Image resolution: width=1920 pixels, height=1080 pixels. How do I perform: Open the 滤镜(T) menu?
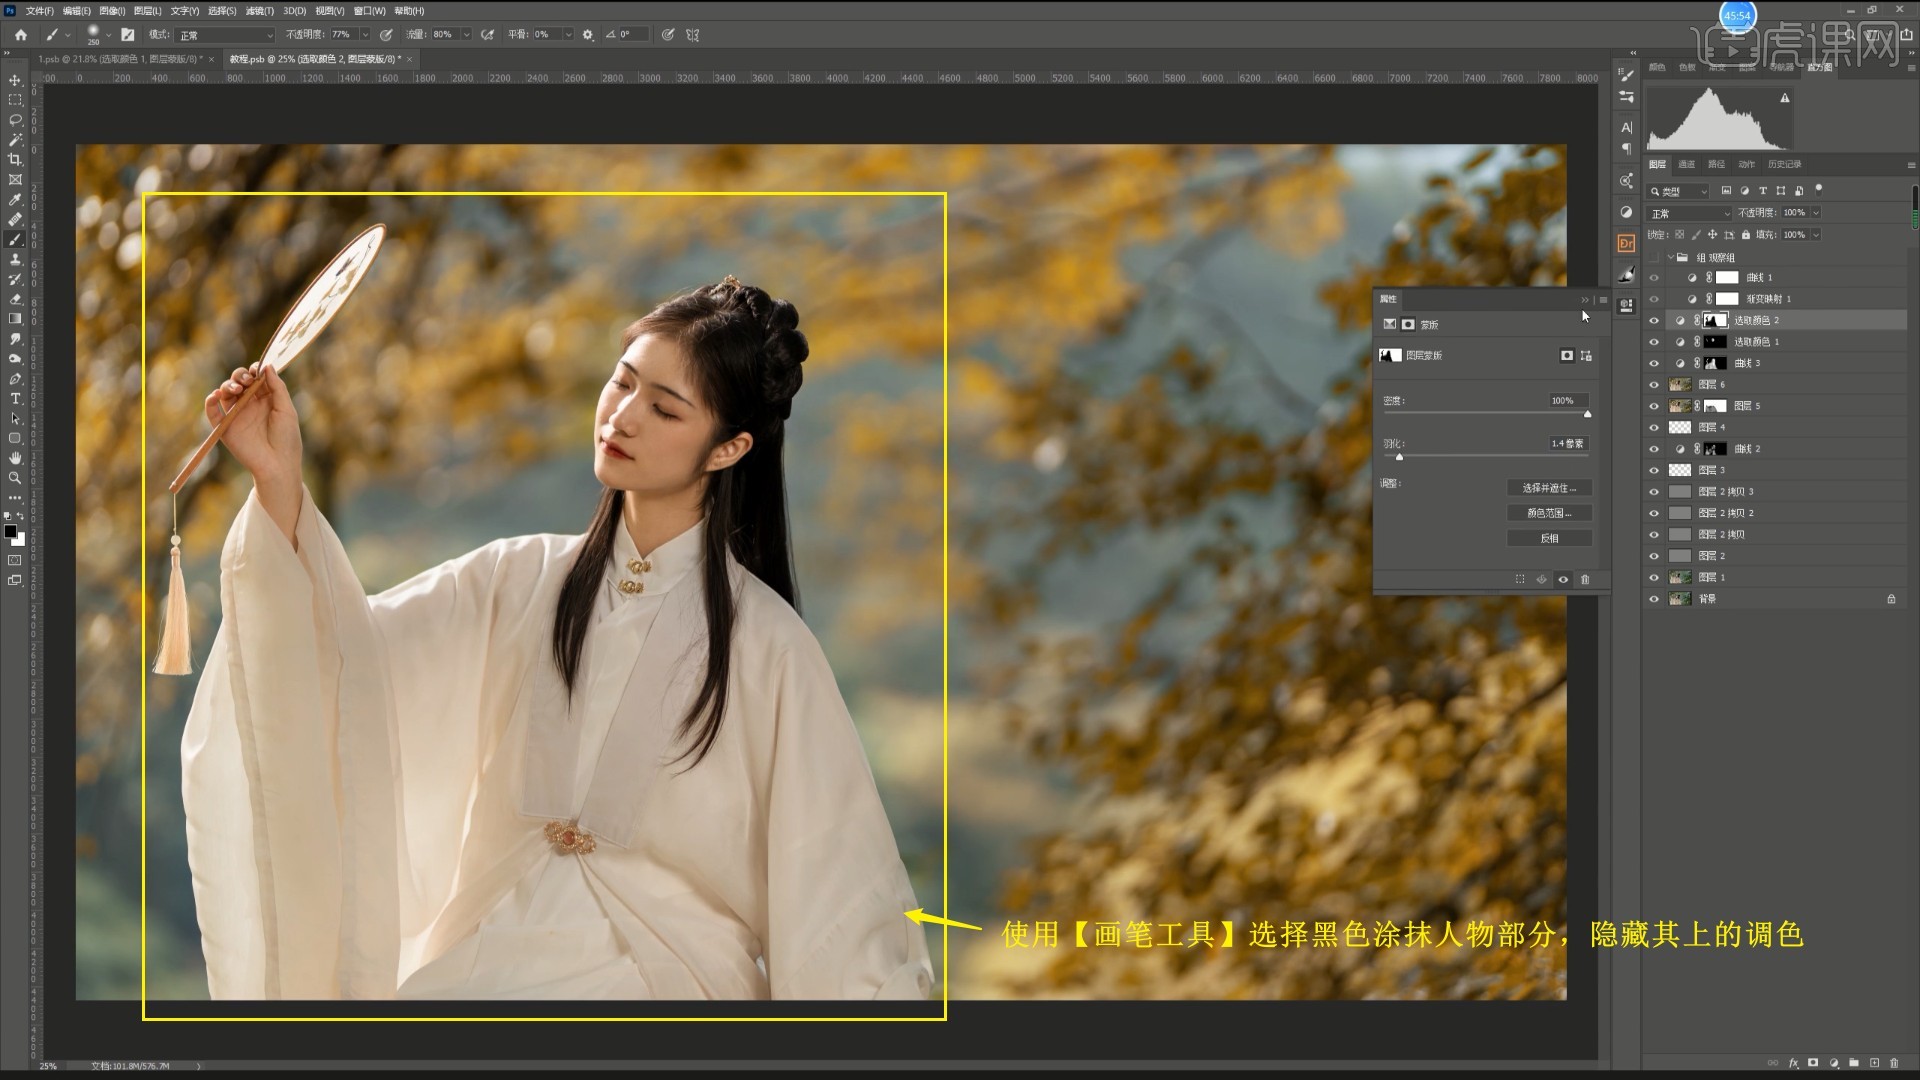click(260, 11)
